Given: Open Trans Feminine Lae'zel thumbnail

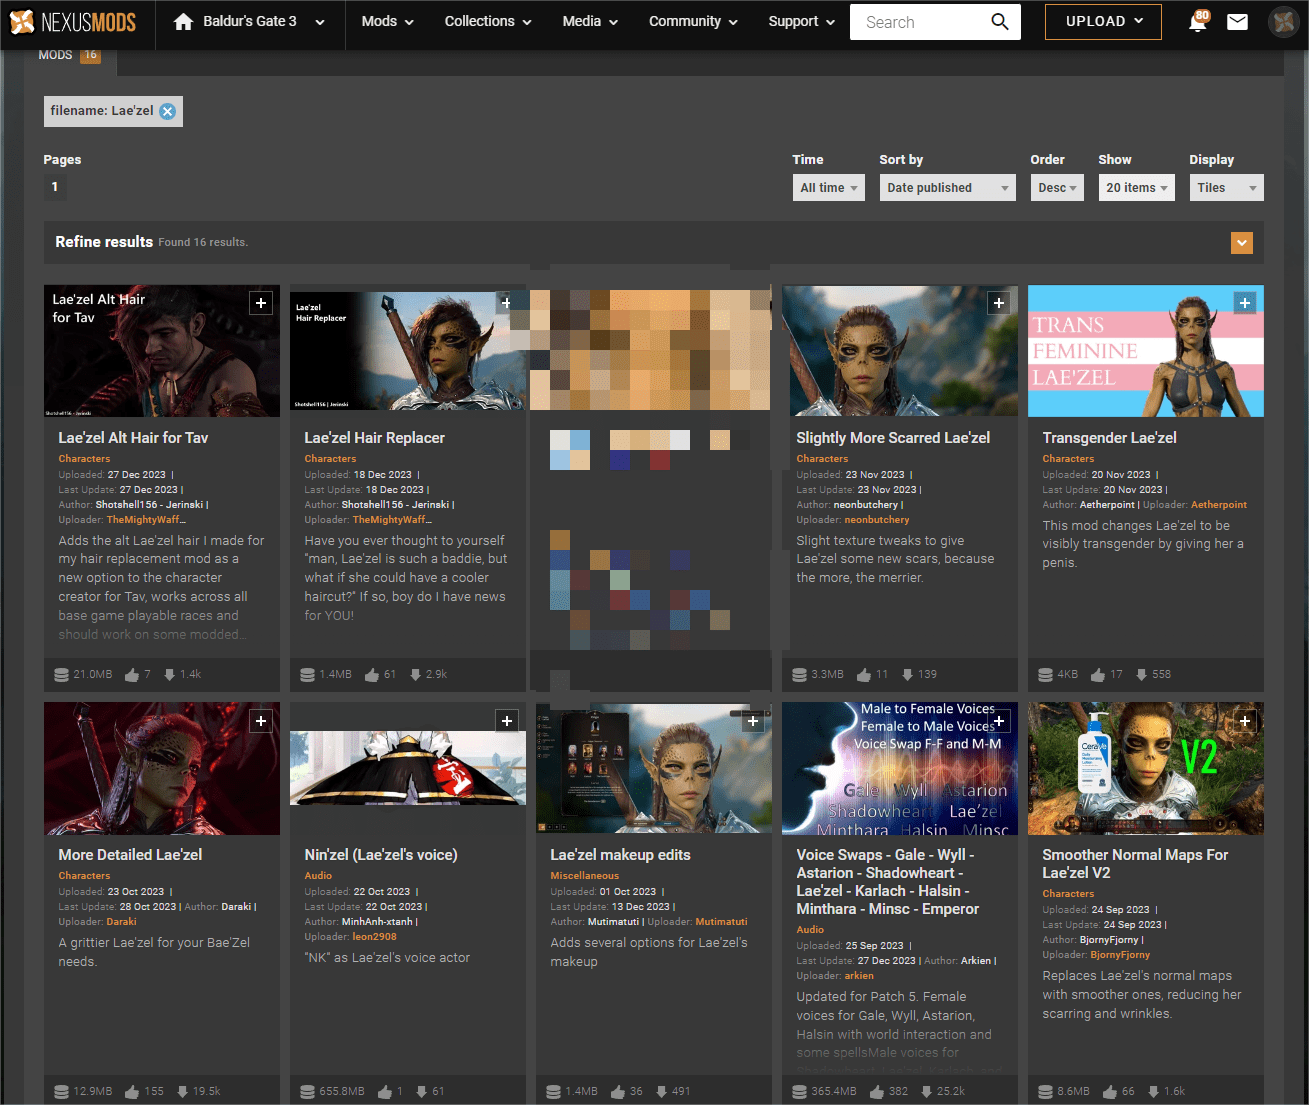Looking at the screenshot, I should point(1146,350).
